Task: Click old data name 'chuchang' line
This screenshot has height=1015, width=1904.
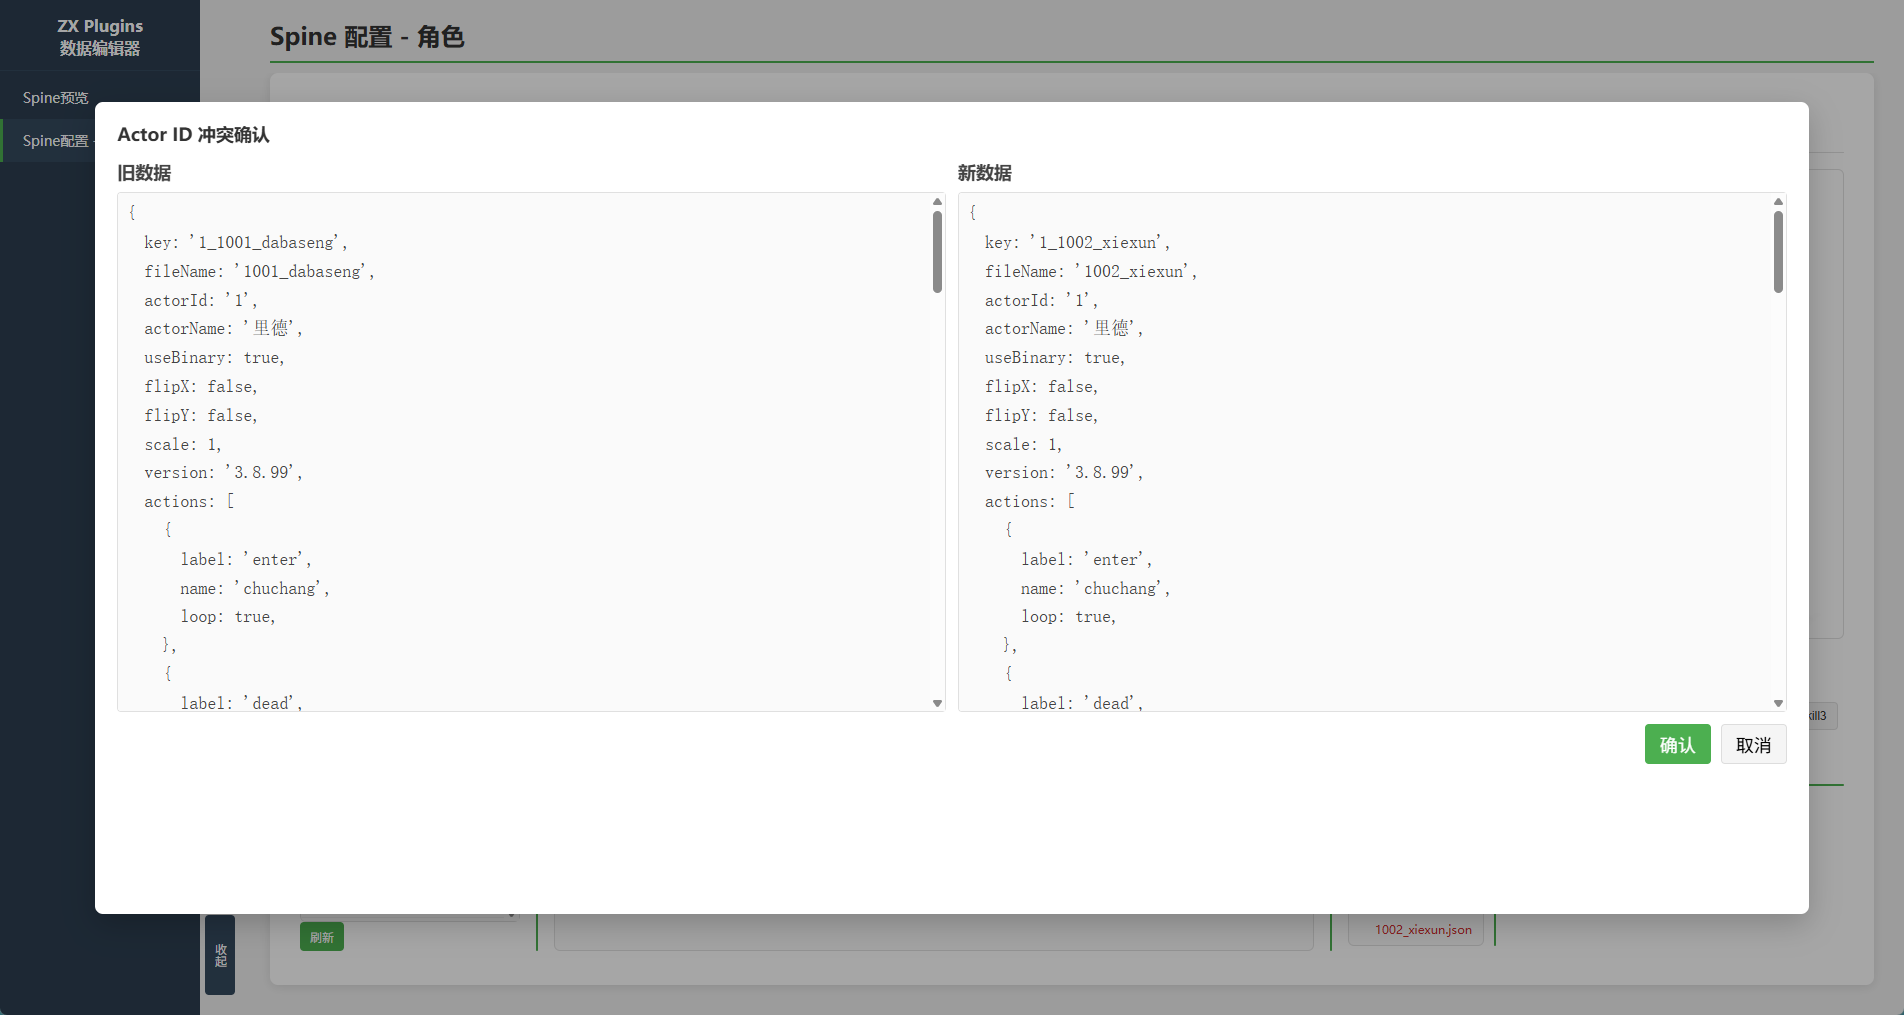Action: [x=255, y=588]
